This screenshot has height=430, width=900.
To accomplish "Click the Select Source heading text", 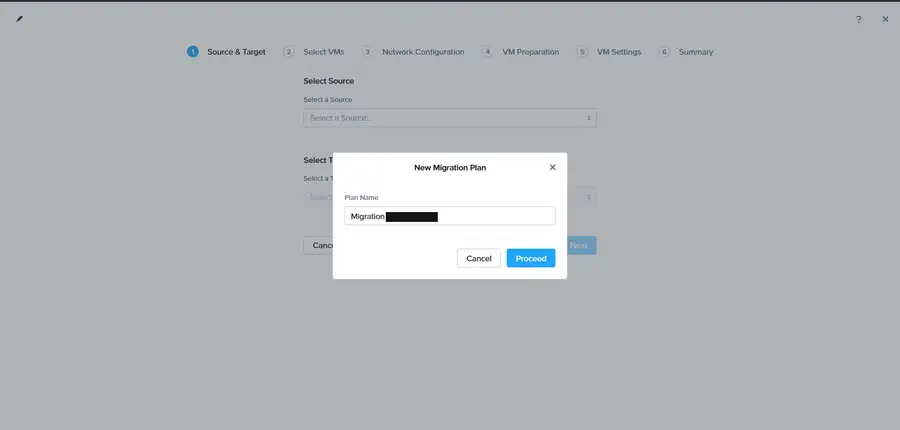I will pyautogui.click(x=329, y=81).
